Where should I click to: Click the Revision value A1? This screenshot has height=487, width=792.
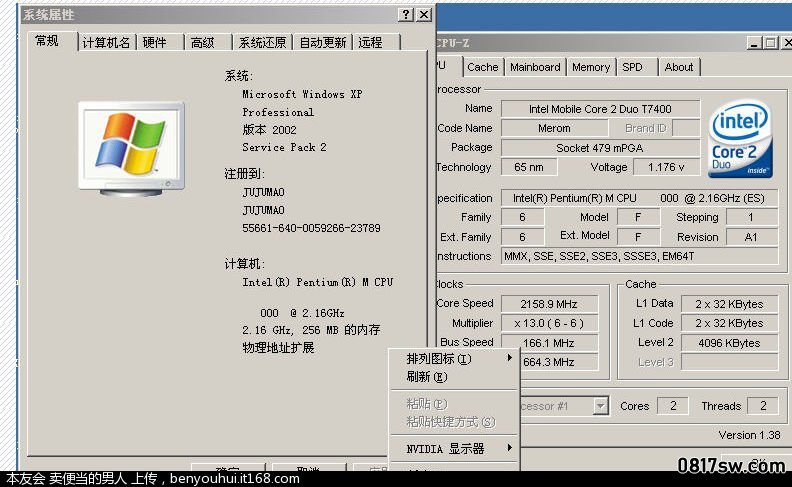752,237
